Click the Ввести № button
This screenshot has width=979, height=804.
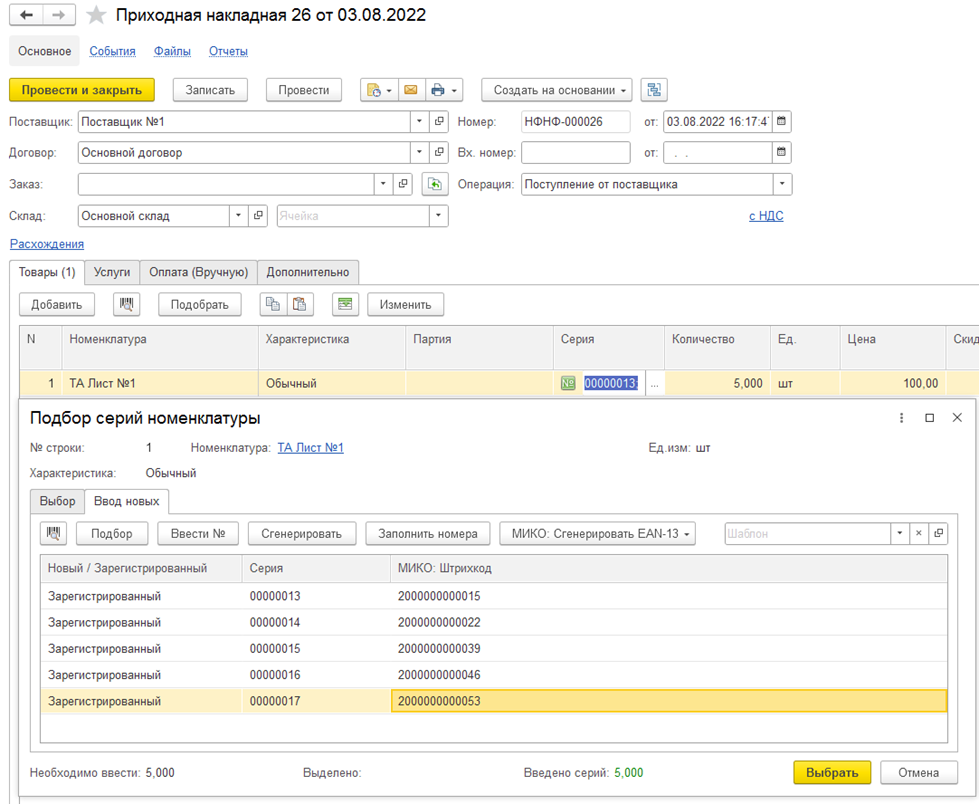coord(198,534)
